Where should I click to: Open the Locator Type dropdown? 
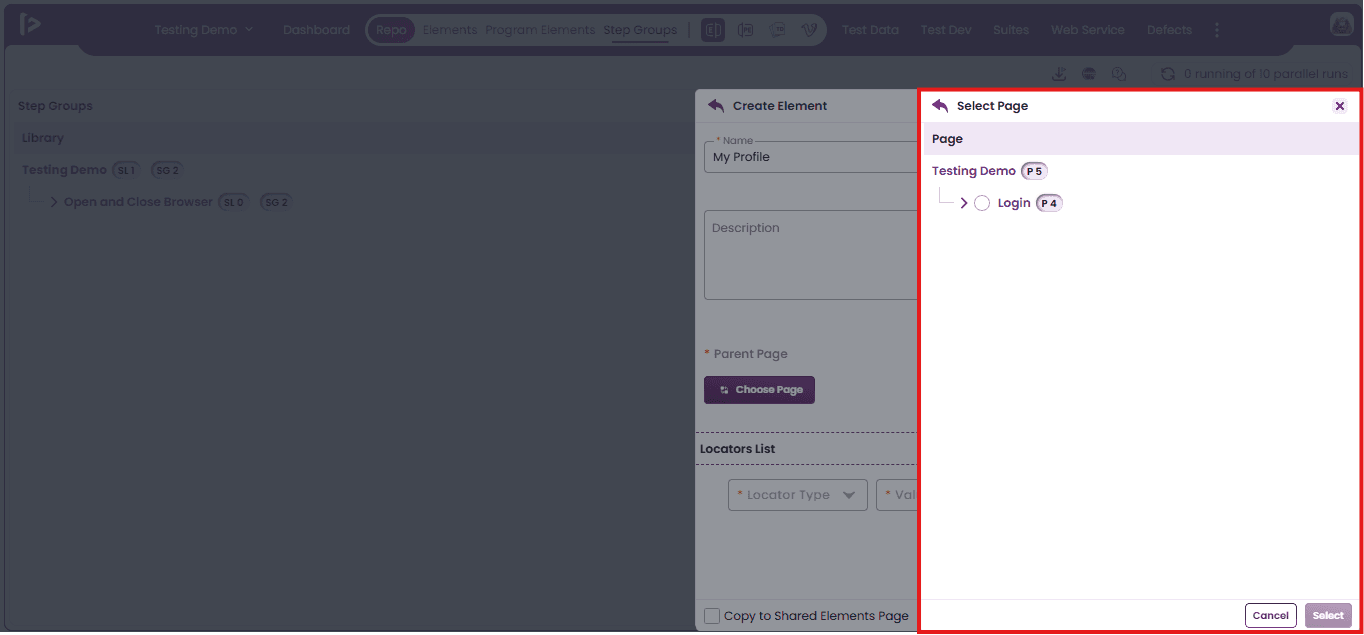[x=798, y=495]
